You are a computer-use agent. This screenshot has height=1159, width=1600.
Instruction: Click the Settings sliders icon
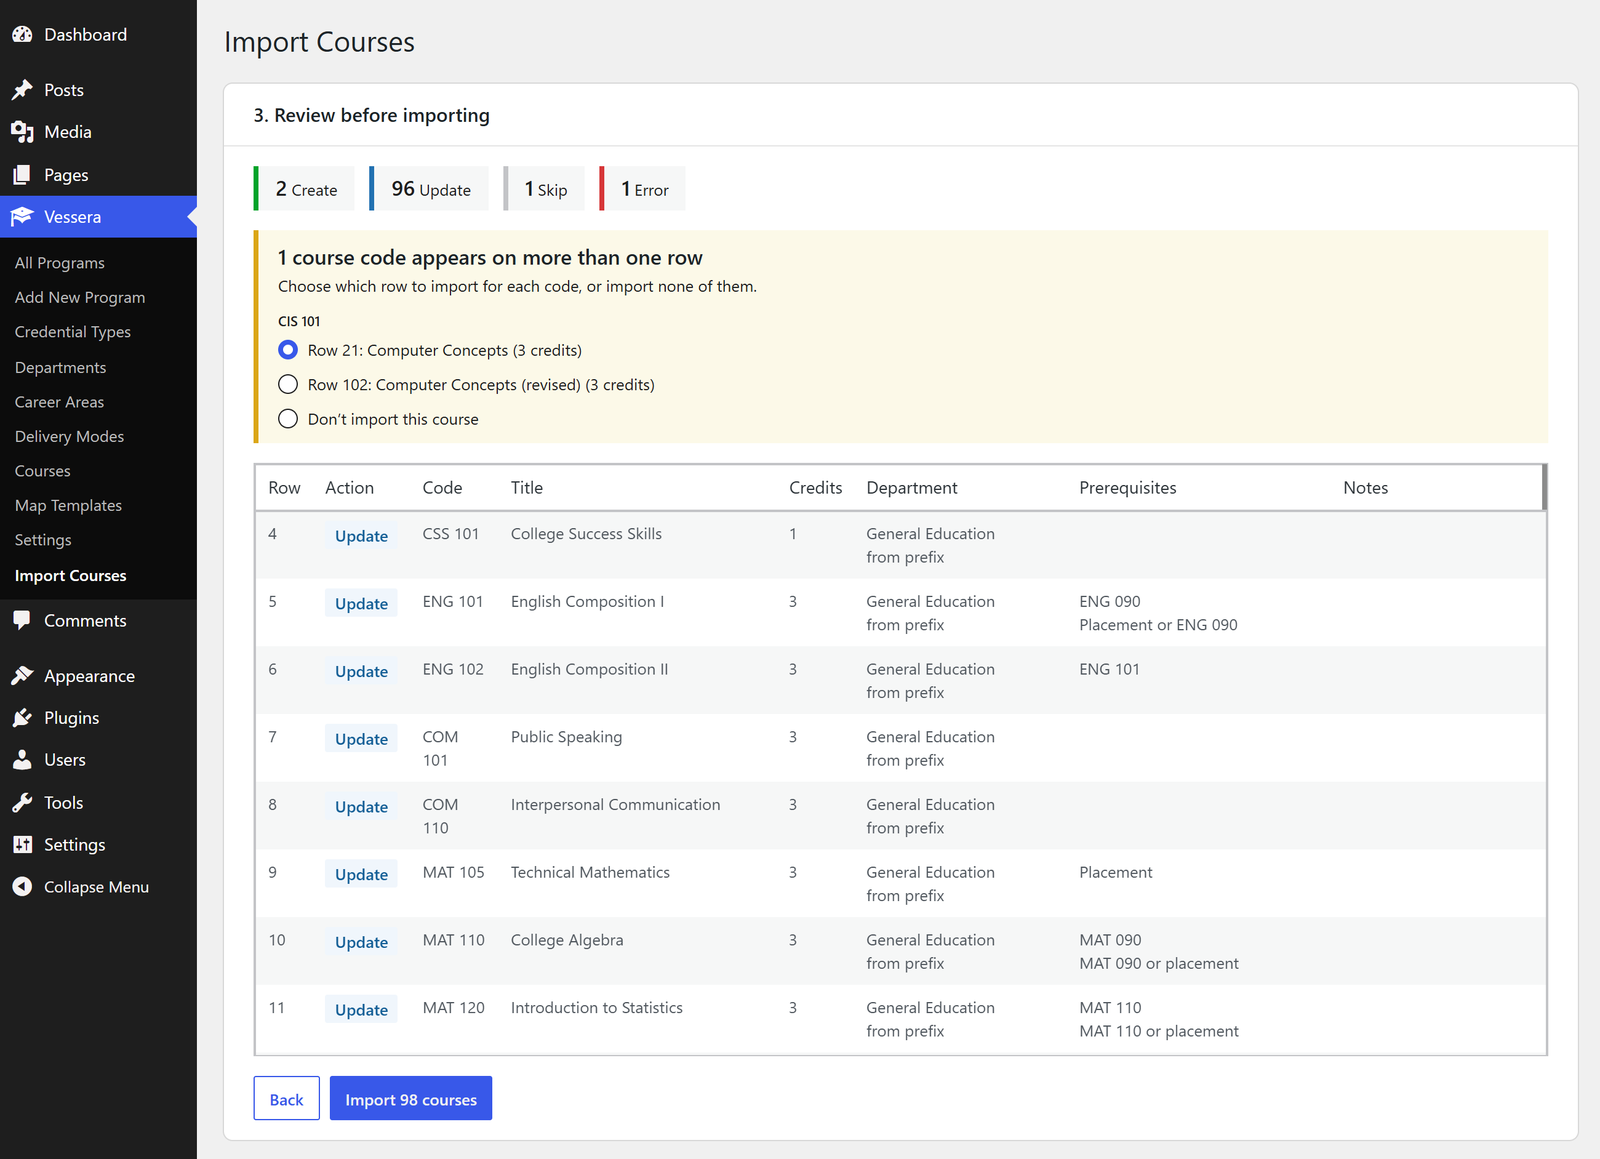22,845
